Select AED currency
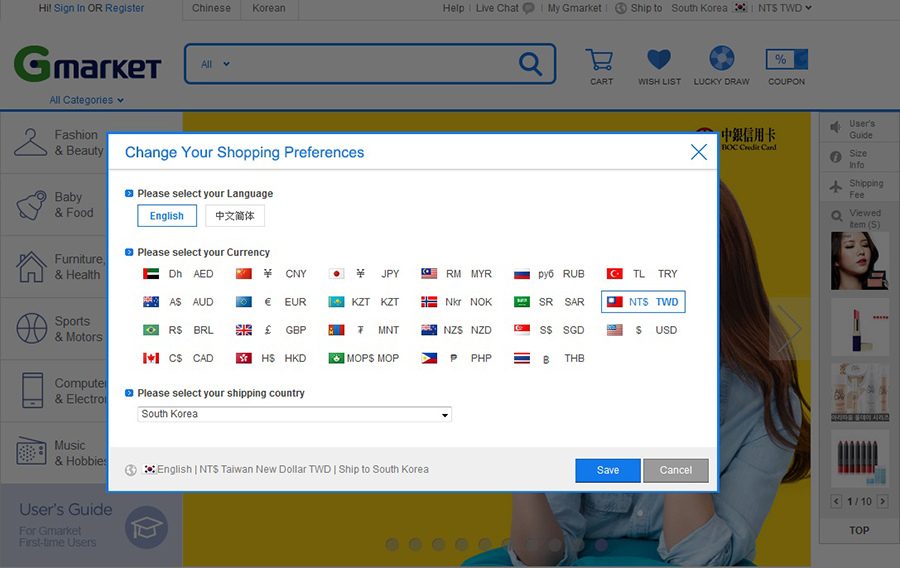This screenshot has width=900, height=568. 178,274
